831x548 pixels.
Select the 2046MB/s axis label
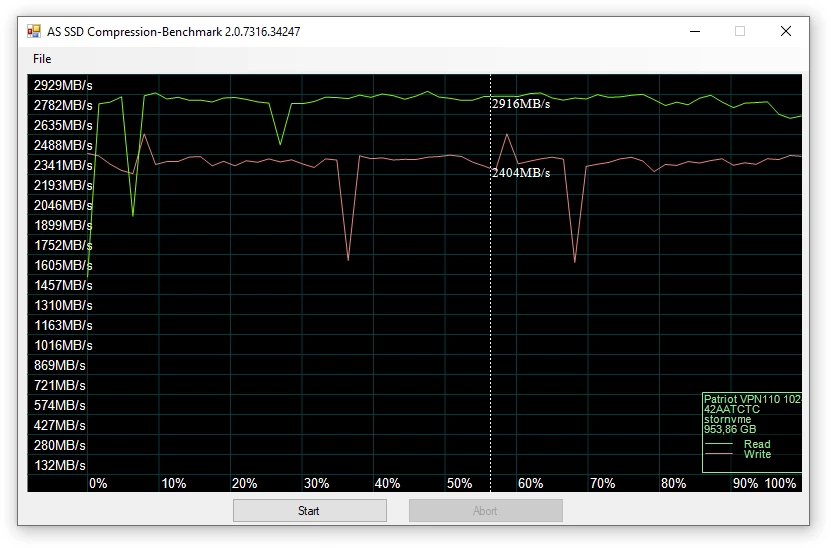(x=63, y=205)
